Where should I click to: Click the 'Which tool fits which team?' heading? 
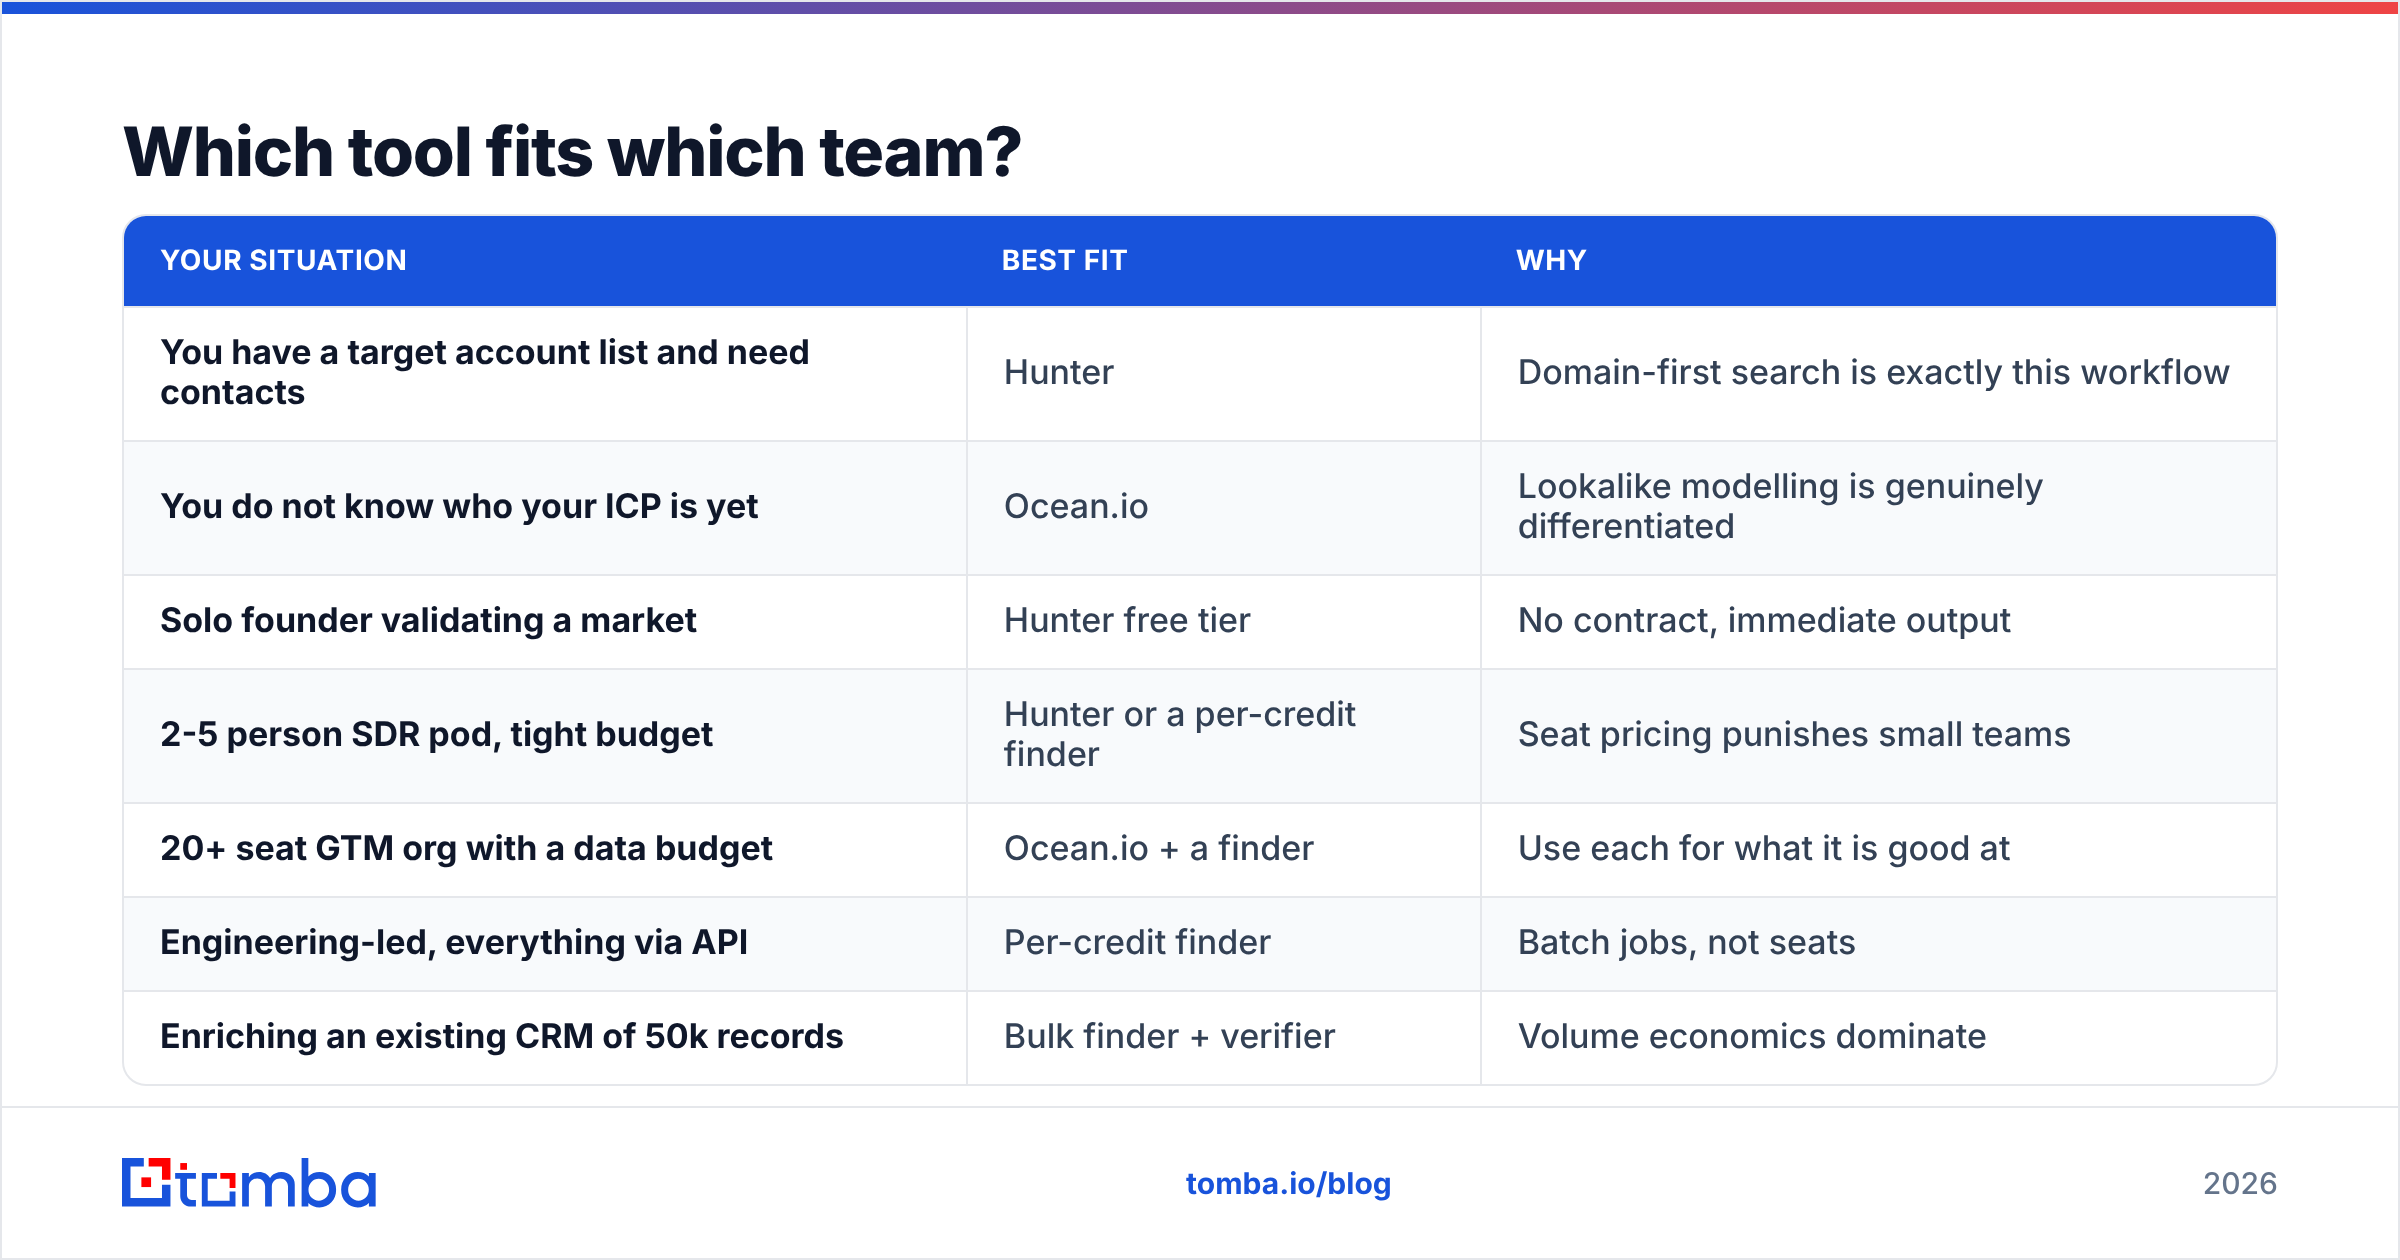572,152
